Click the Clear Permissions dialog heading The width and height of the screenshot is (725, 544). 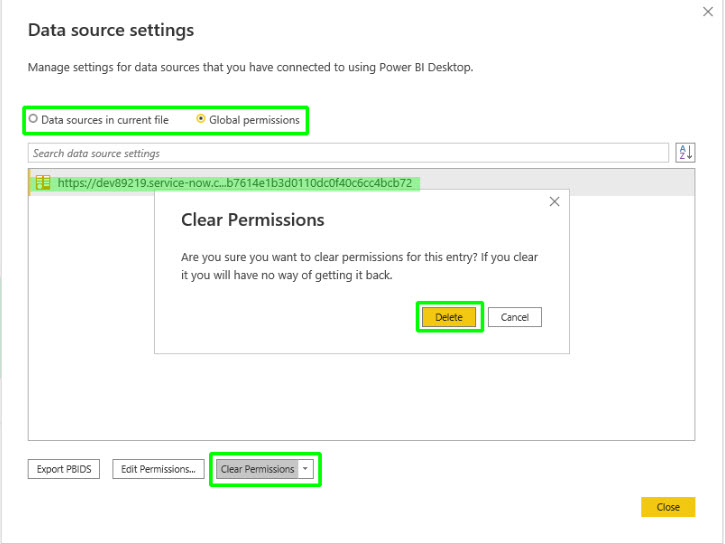252,219
